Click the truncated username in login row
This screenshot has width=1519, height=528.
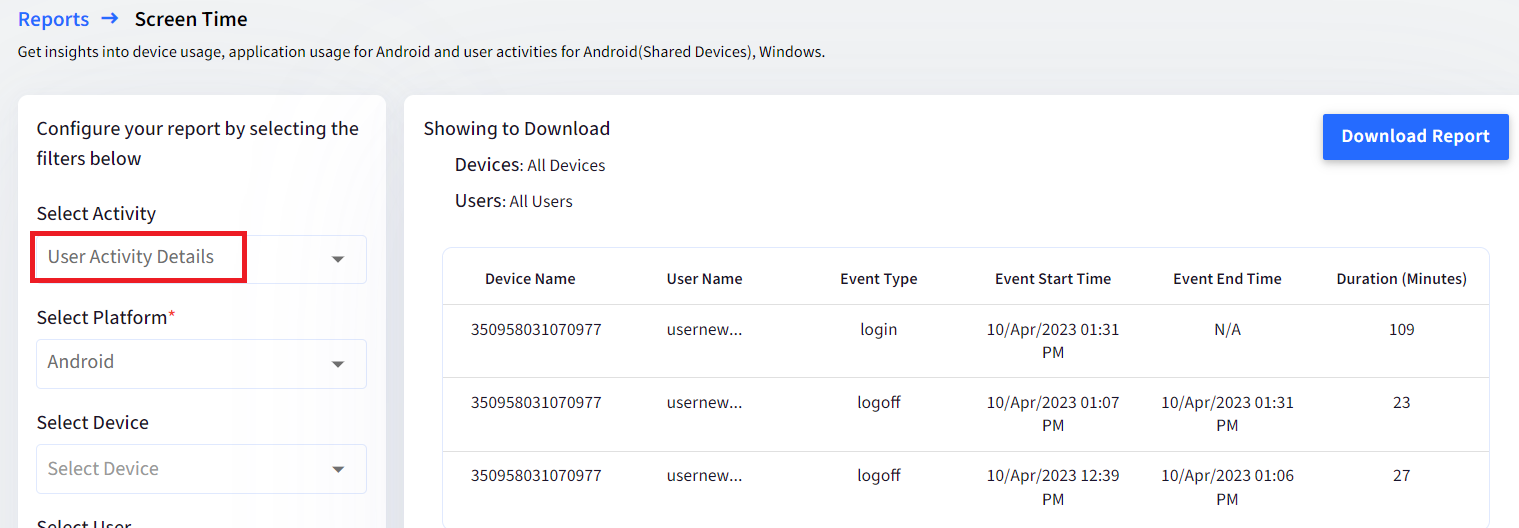[704, 329]
